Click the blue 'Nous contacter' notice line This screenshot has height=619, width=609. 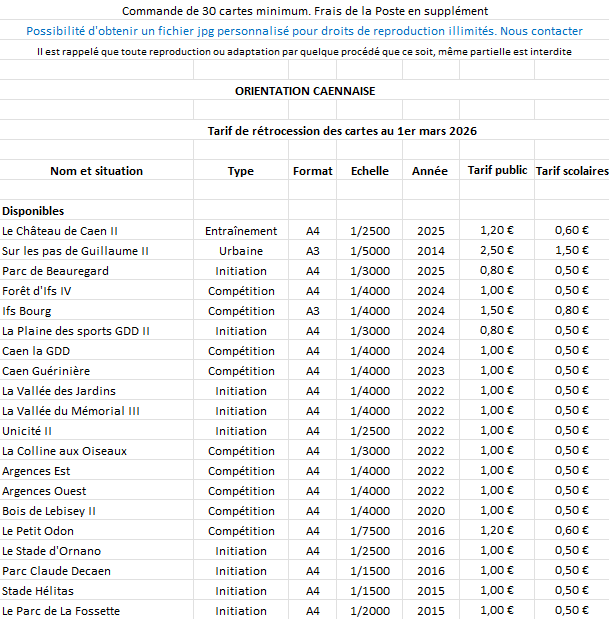(x=304, y=31)
